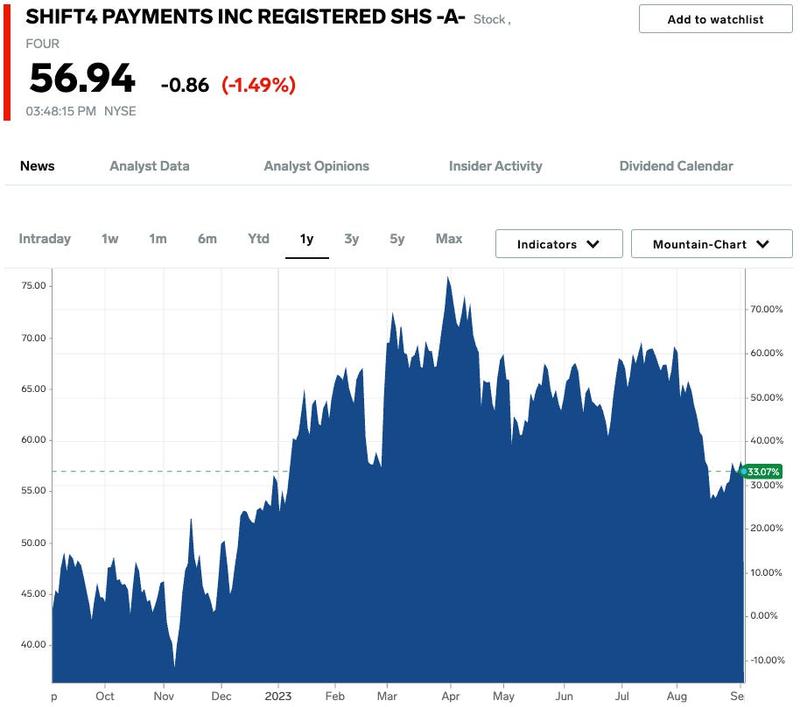The height and width of the screenshot is (707, 800).
Task: Click the 56.94 stock price
Action: (82, 78)
